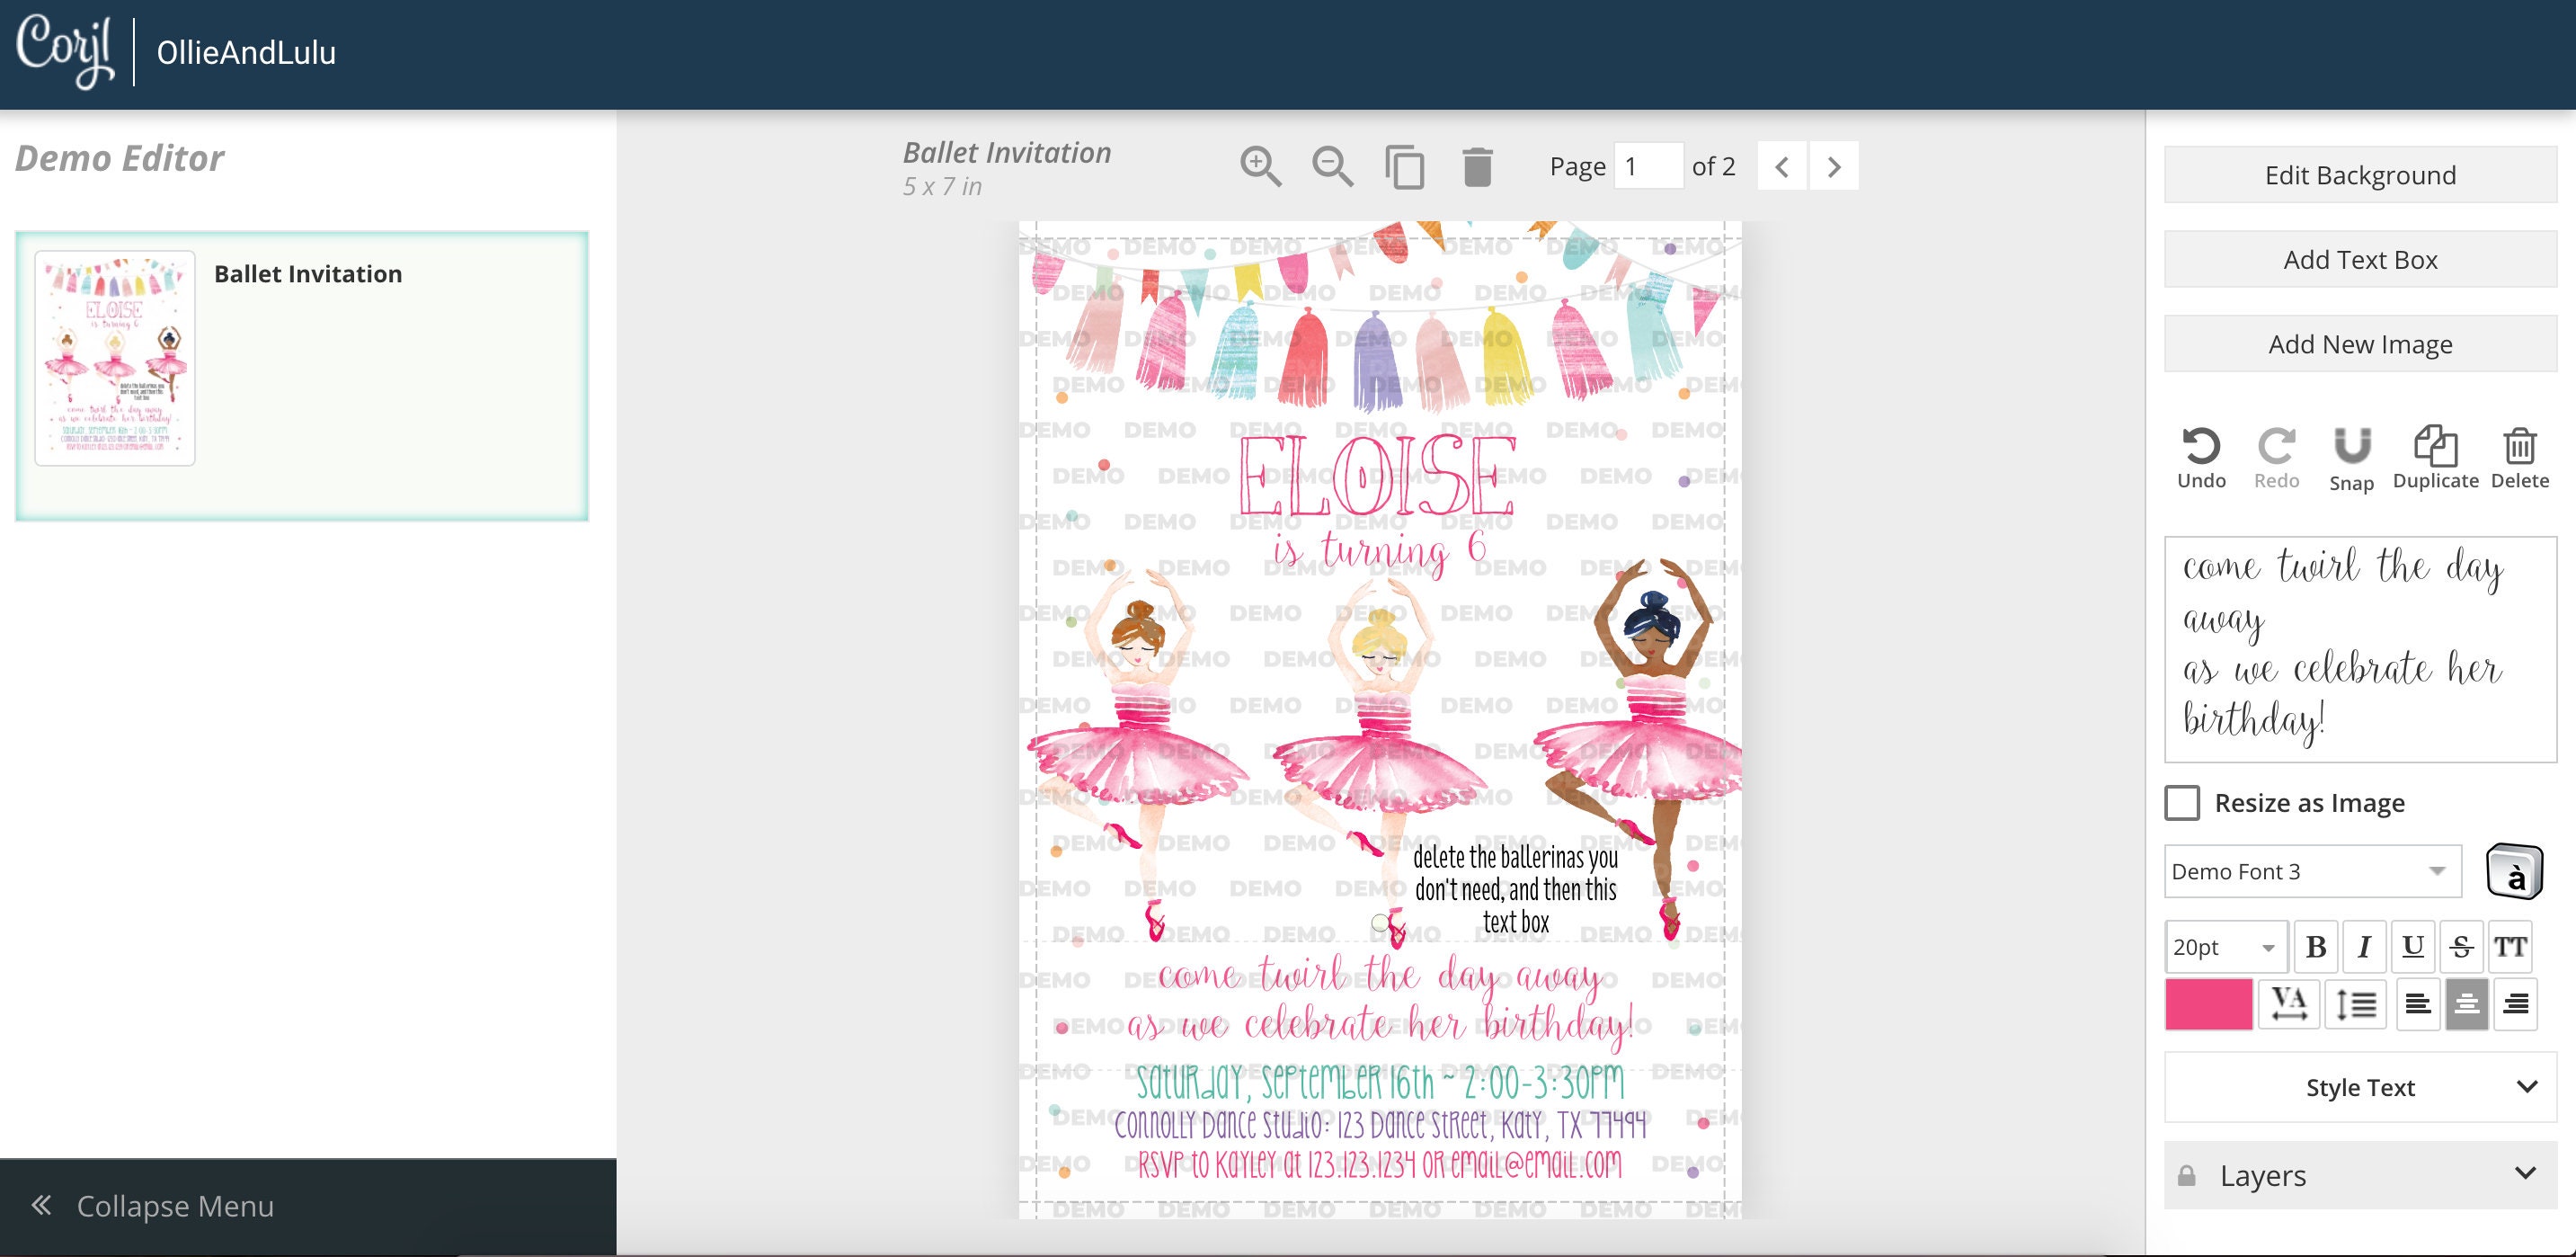Click the Edit Background button
Viewport: 2576px width, 1257px height.
click(2359, 174)
